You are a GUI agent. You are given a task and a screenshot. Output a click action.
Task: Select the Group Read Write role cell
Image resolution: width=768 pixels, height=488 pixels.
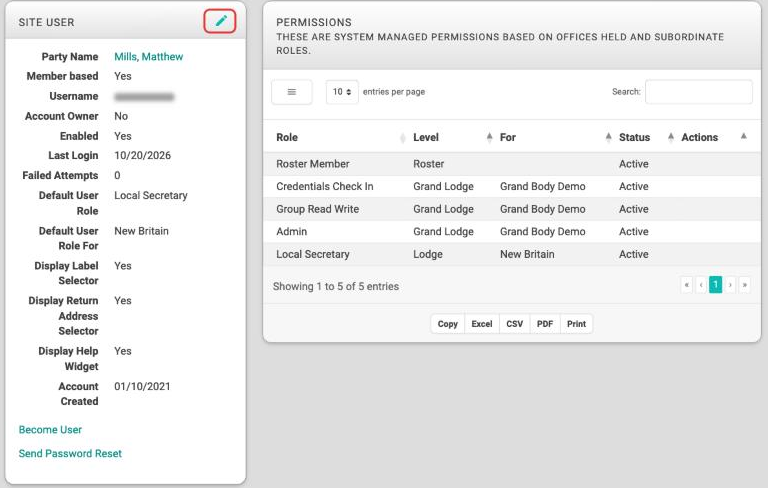[317, 209]
